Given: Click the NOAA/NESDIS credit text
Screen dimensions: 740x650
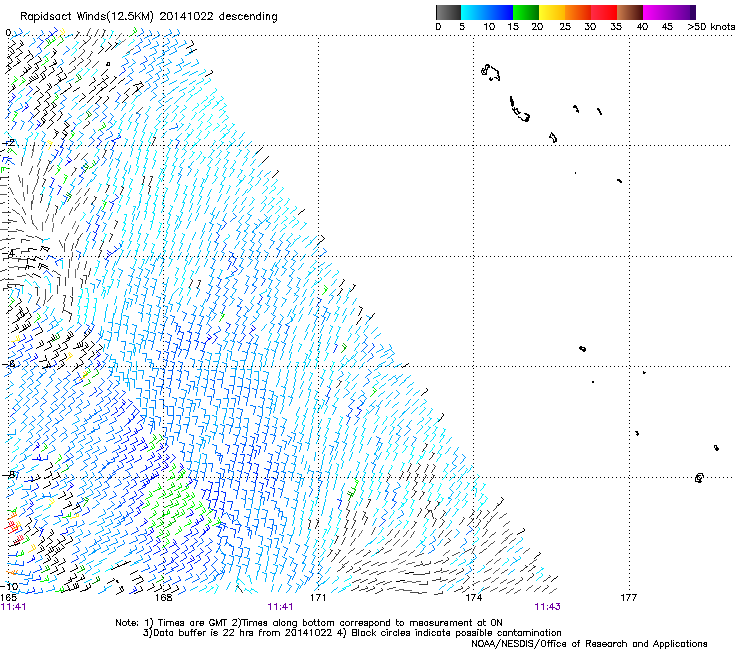Looking at the screenshot, I should point(589,643).
